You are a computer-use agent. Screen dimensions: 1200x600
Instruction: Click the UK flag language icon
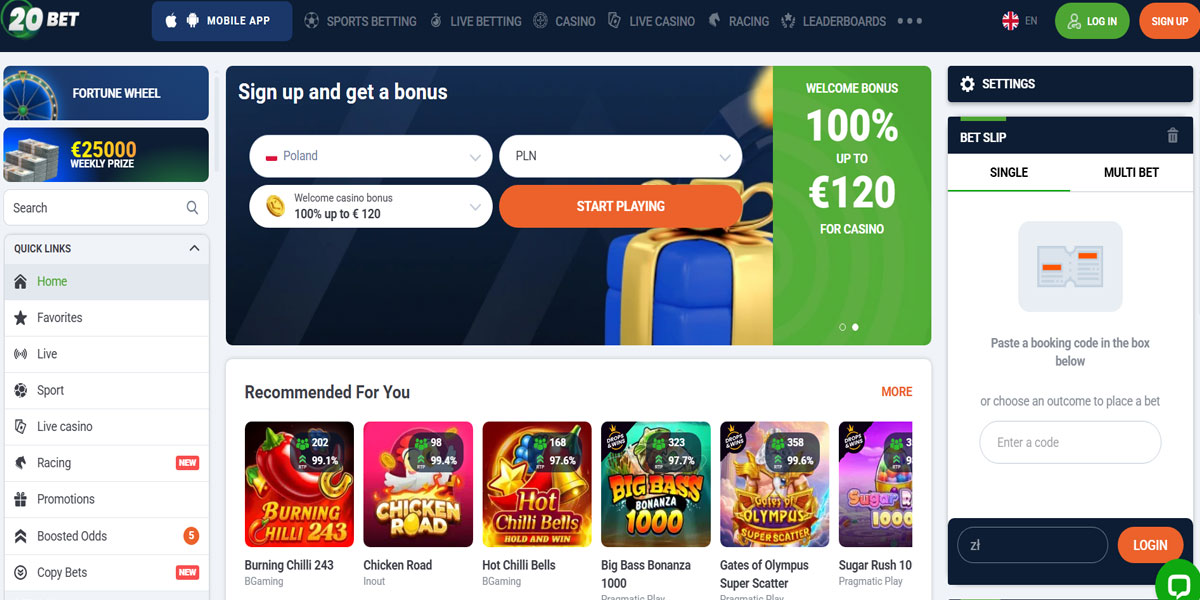point(1011,21)
